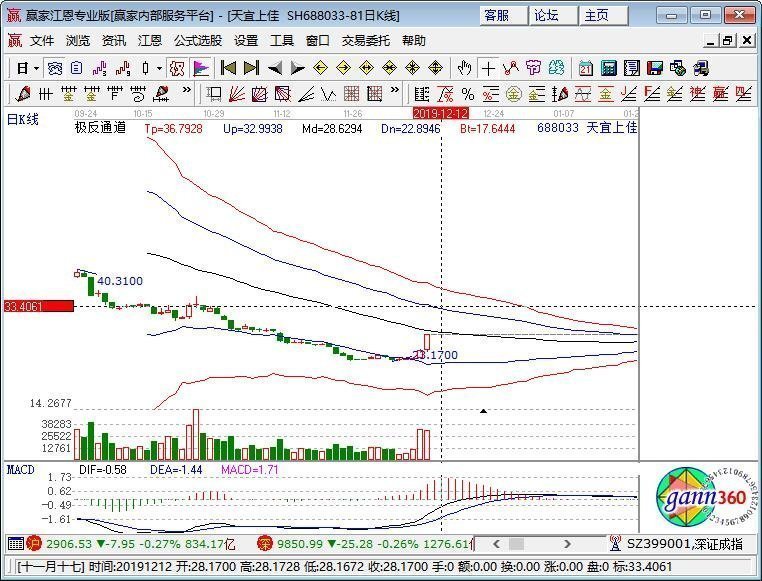
Task: Click the yellow diamond four-way arrows icon
Action: click(x=413, y=68)
